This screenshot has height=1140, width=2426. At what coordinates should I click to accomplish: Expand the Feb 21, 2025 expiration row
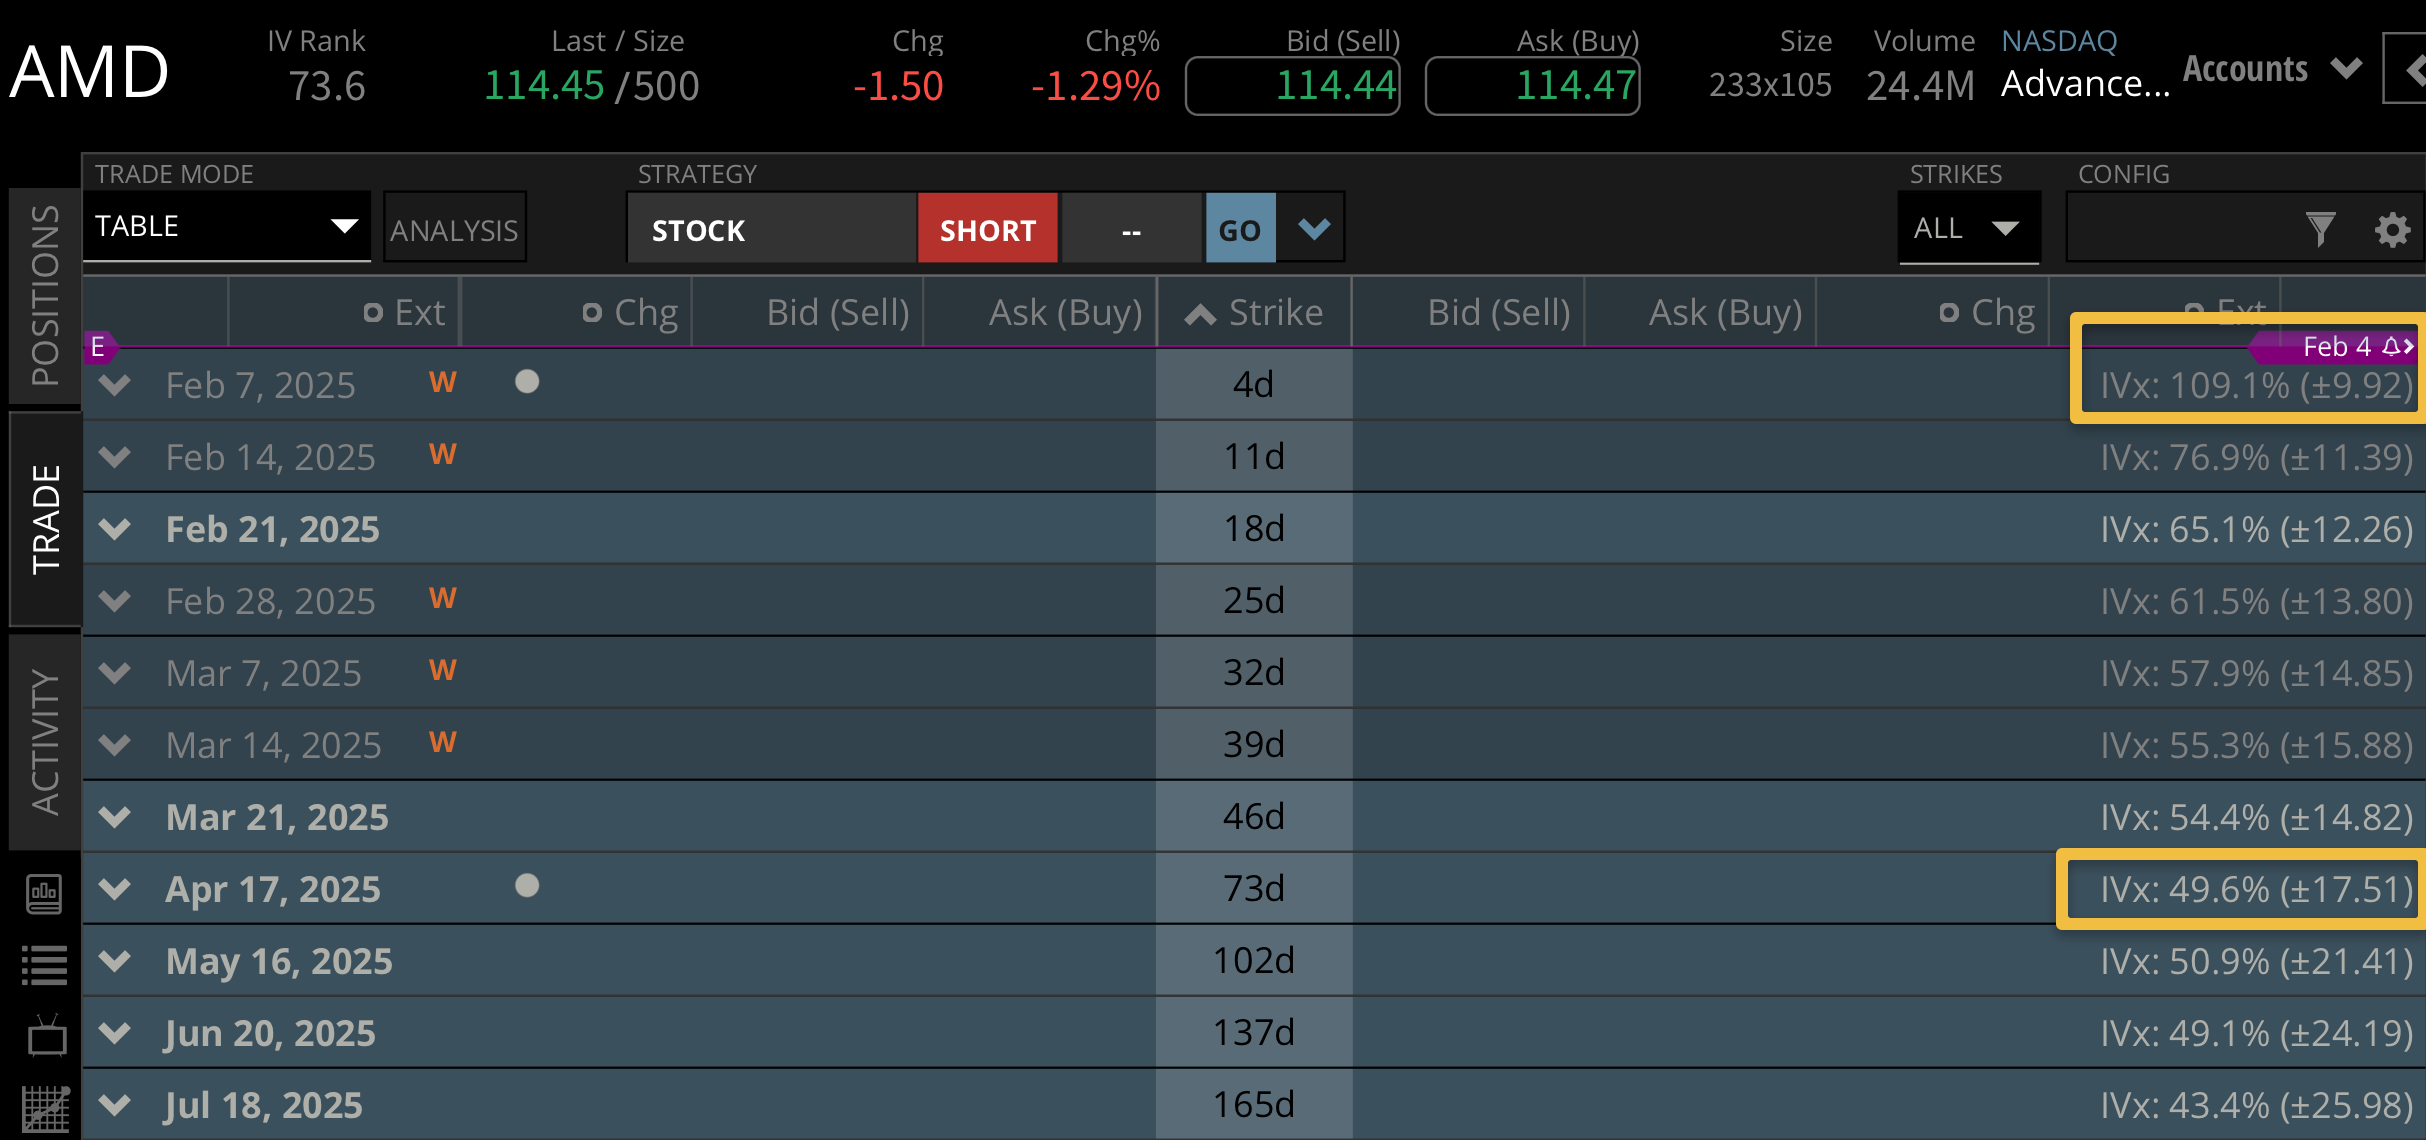pyautogui.click(x=113, y=528)
